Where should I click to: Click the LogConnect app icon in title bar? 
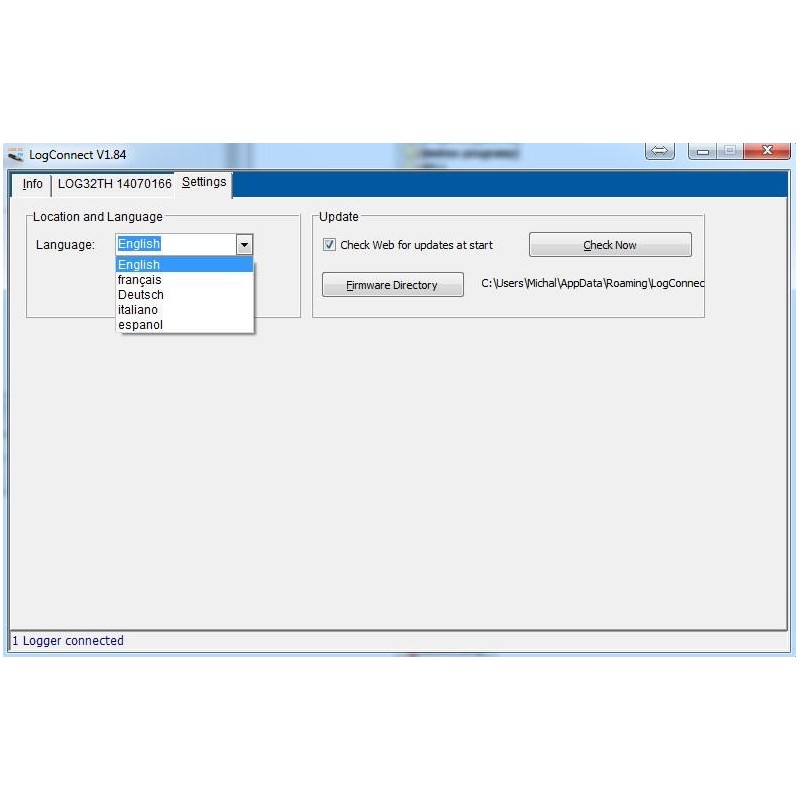pos(16,155)
